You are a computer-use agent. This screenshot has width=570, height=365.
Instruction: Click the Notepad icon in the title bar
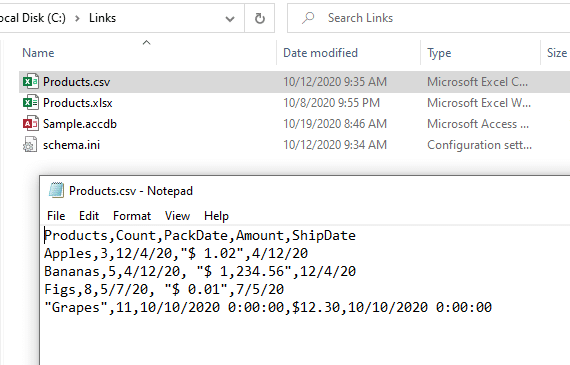(x=56, y=190)
